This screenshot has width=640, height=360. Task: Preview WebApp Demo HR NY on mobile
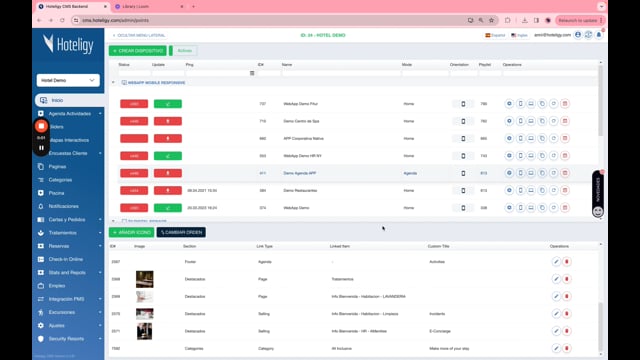(x=520, y=156)
